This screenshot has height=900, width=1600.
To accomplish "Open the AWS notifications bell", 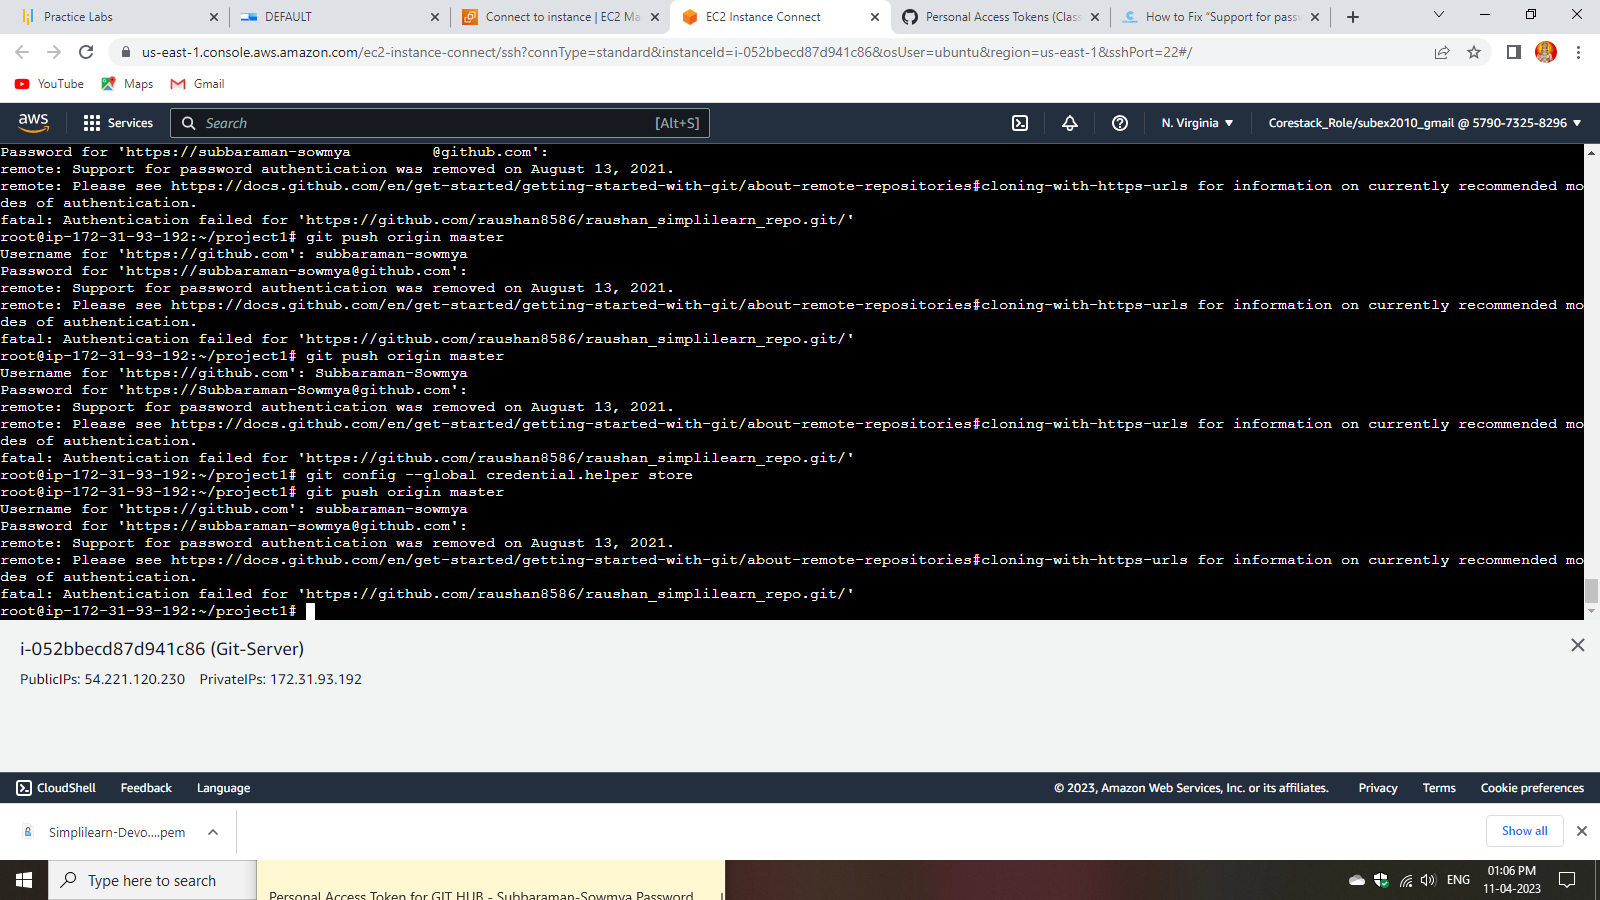I will [1069, 123].
